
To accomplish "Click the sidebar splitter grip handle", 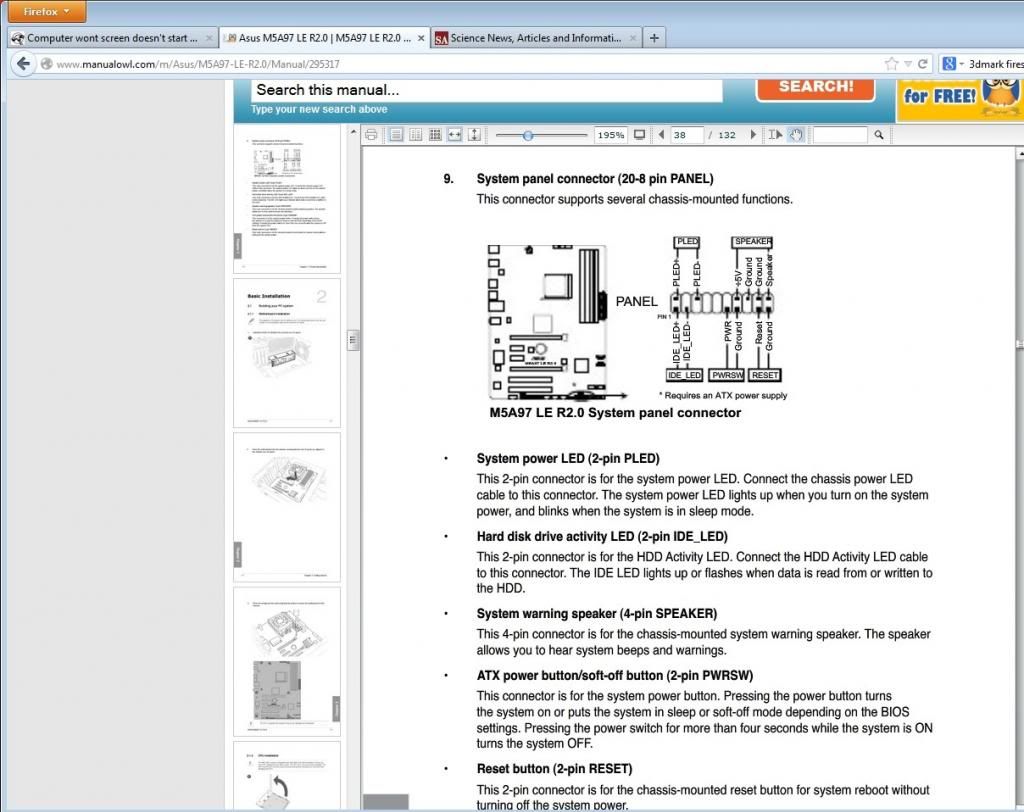I will tap(353, 340).
